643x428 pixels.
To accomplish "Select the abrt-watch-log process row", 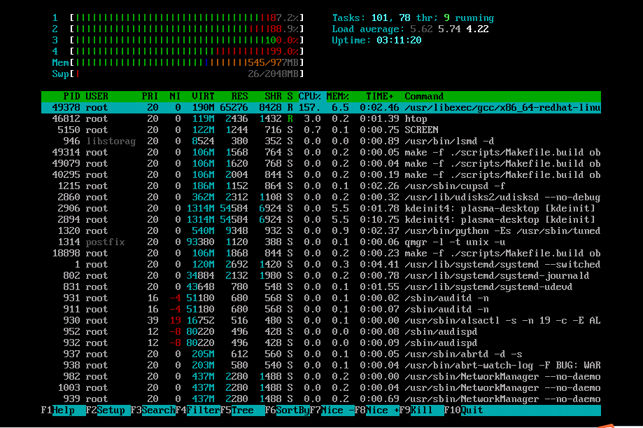I will click(x=321, y=365).
